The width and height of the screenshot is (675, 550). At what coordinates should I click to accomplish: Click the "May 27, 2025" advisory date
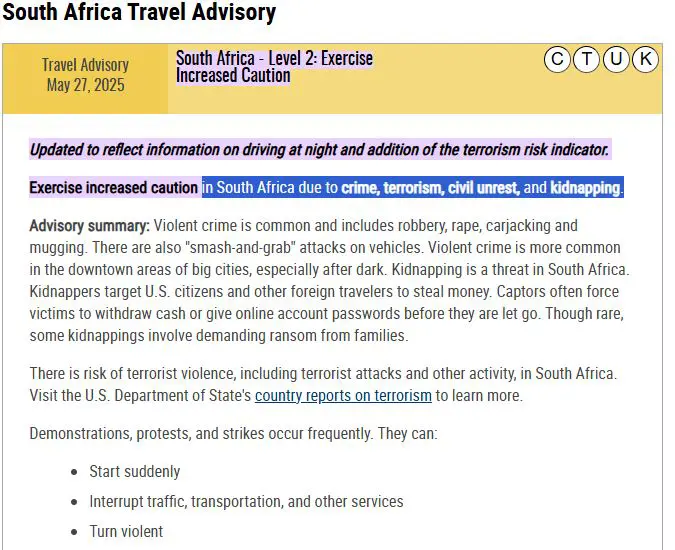coord(85,85)
